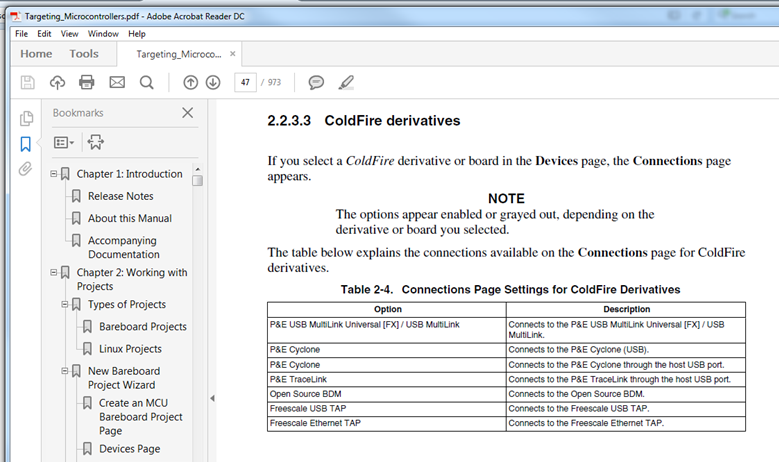This screenshot has height=462, width=779.
Task: Click the 'Freescale Ethernet TAP' option cell
Action: (x=387, y=423)
